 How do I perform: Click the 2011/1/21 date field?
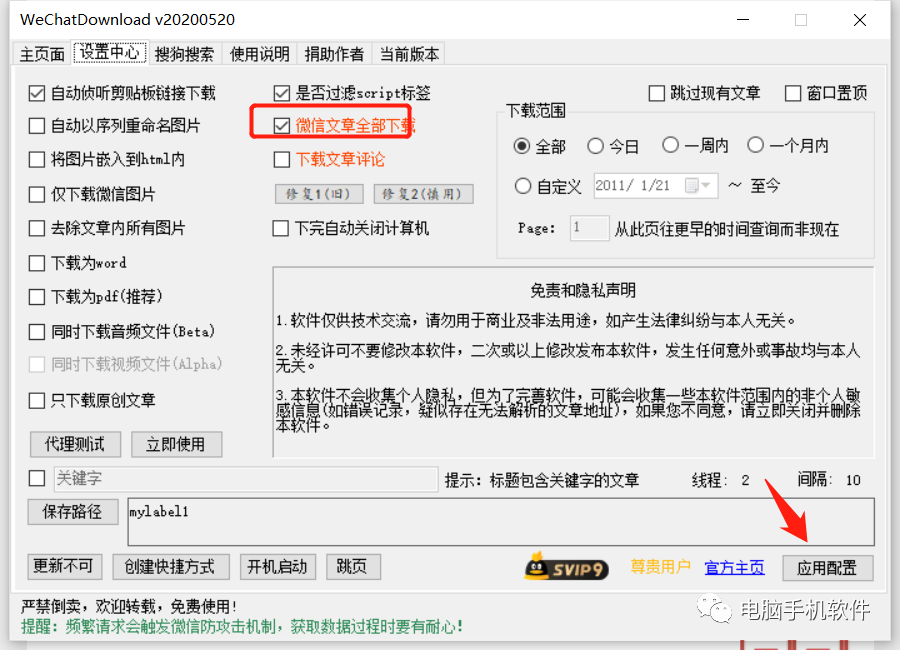[x=655, y=185]
